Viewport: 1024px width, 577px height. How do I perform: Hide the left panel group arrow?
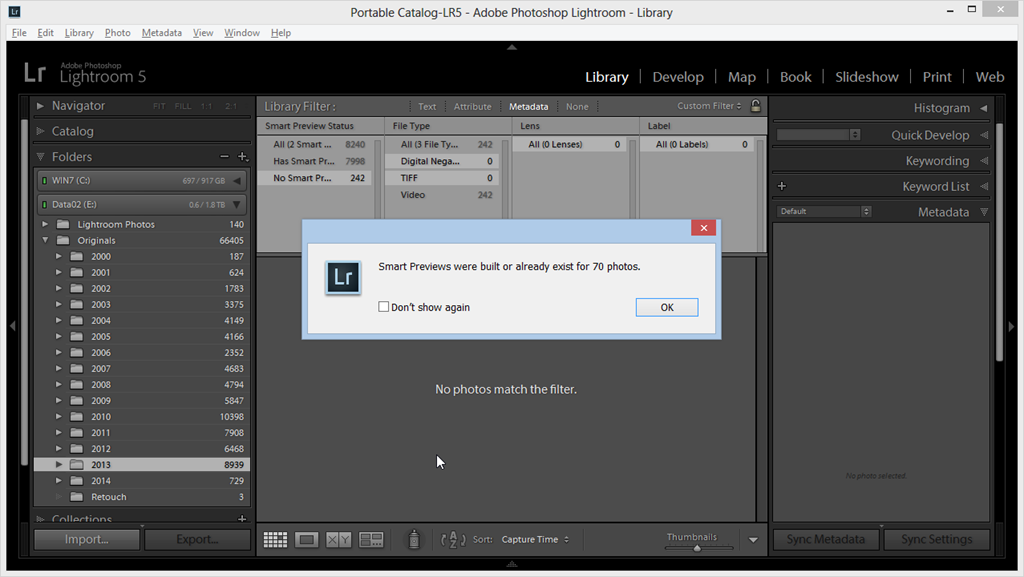tap(12, 325)
